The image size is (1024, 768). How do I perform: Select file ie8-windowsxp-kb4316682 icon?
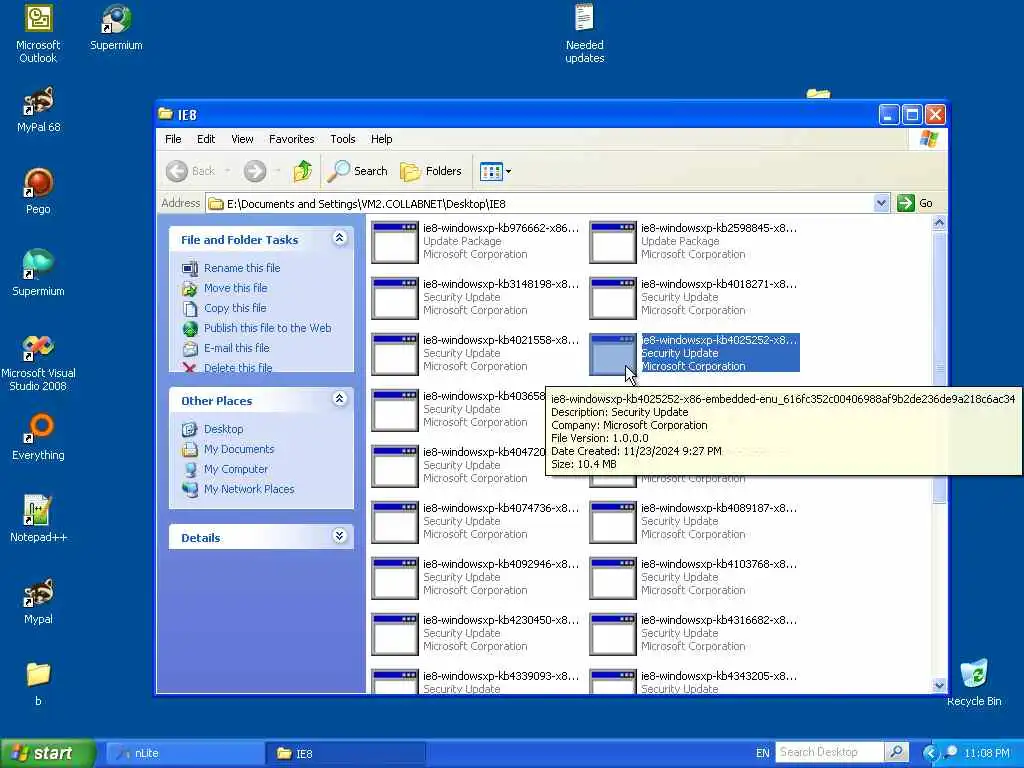pos(613,634)
